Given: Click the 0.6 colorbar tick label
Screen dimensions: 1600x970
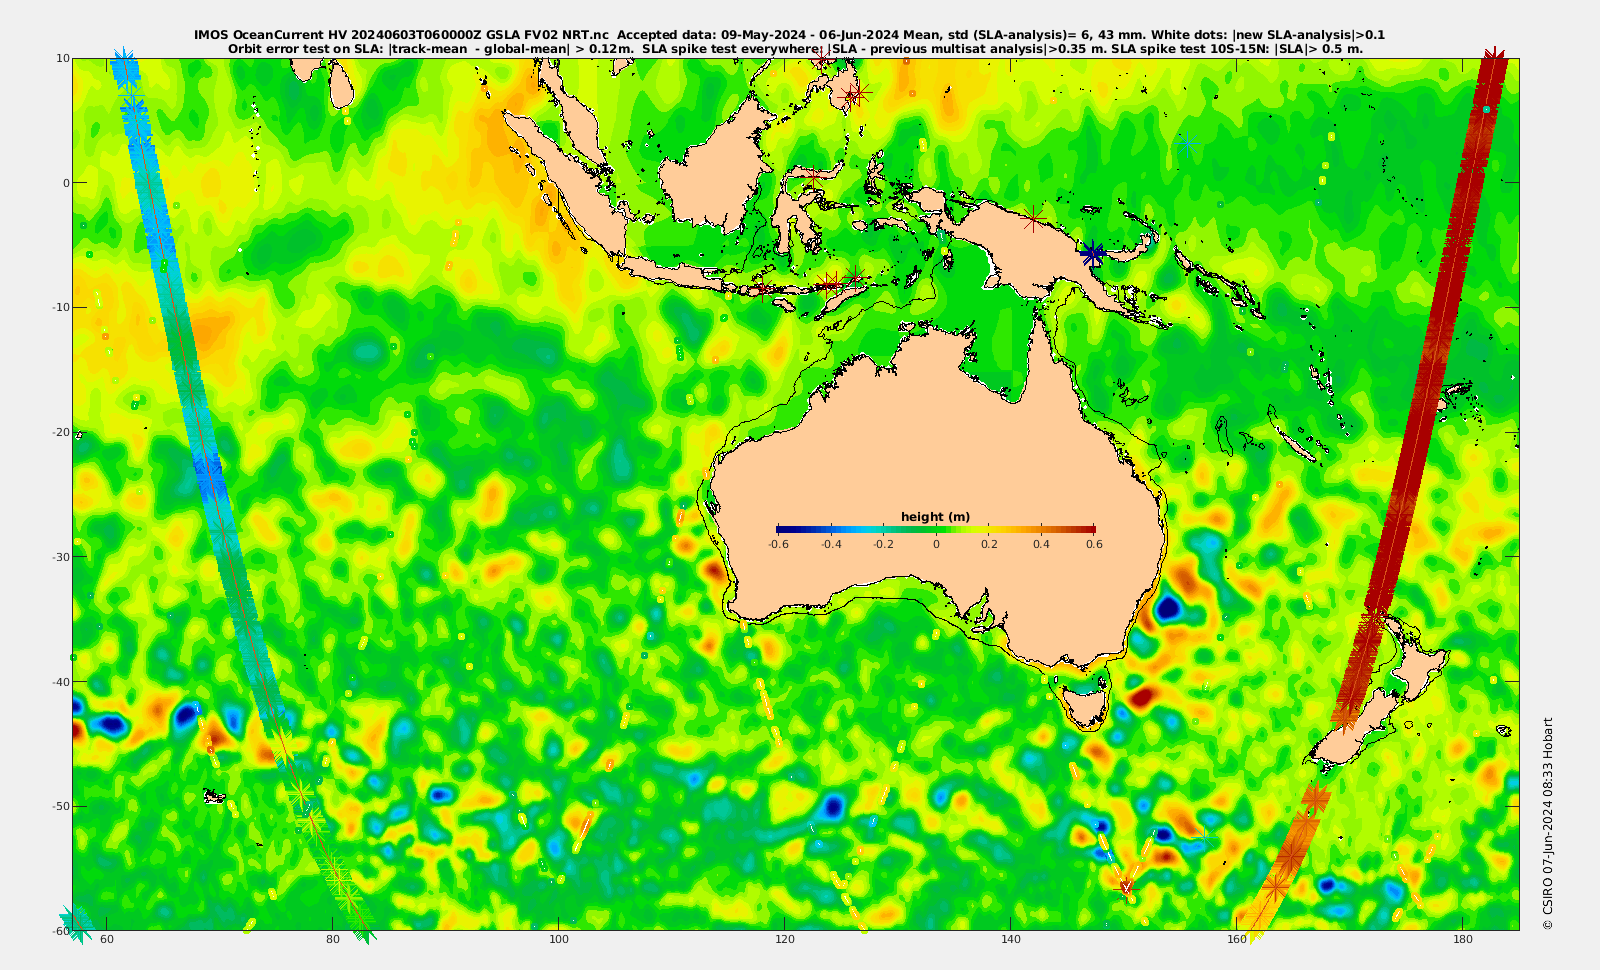Looking at the screenshot, I should [x=1094, y=544].
